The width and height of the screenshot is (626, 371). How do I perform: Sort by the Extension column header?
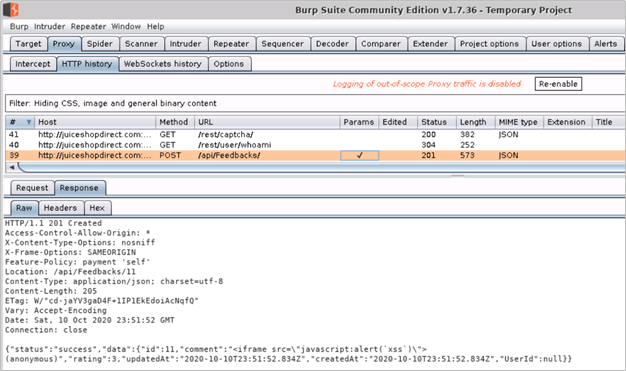tap(567, 122)
